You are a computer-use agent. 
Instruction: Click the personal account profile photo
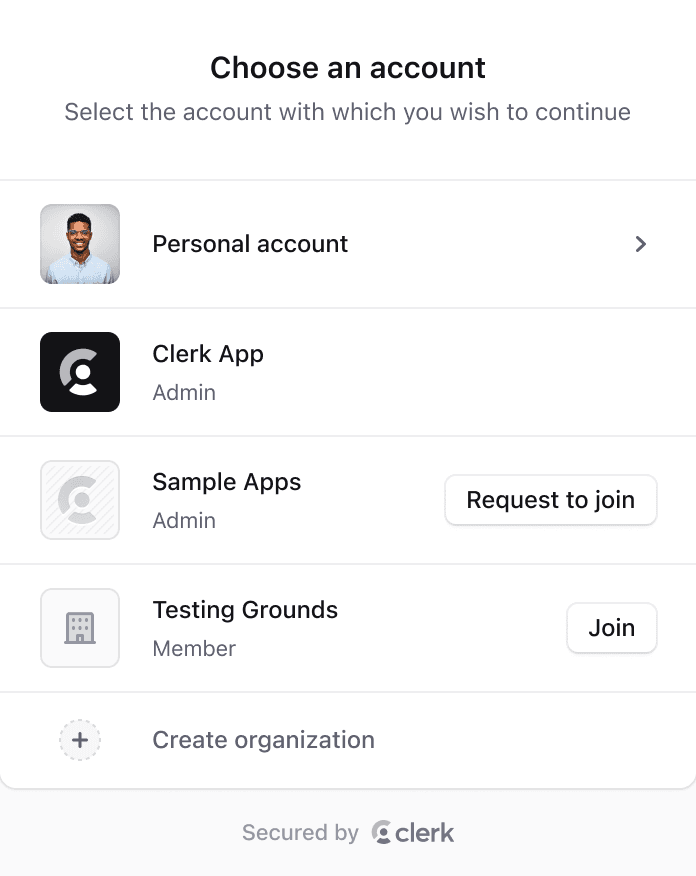pos(80,244)
